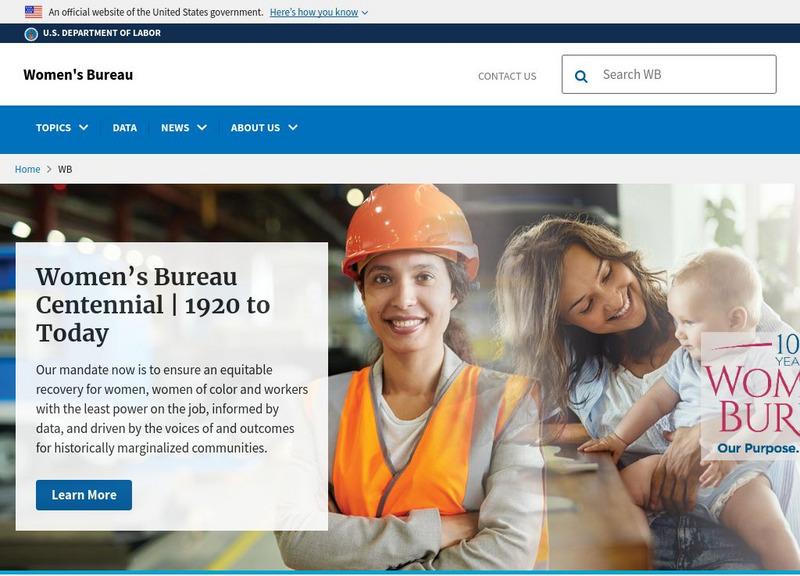The height and width of the screenshot is (576, 800).
Task: Open the About Us menu
Action: [x=255, y=128]
